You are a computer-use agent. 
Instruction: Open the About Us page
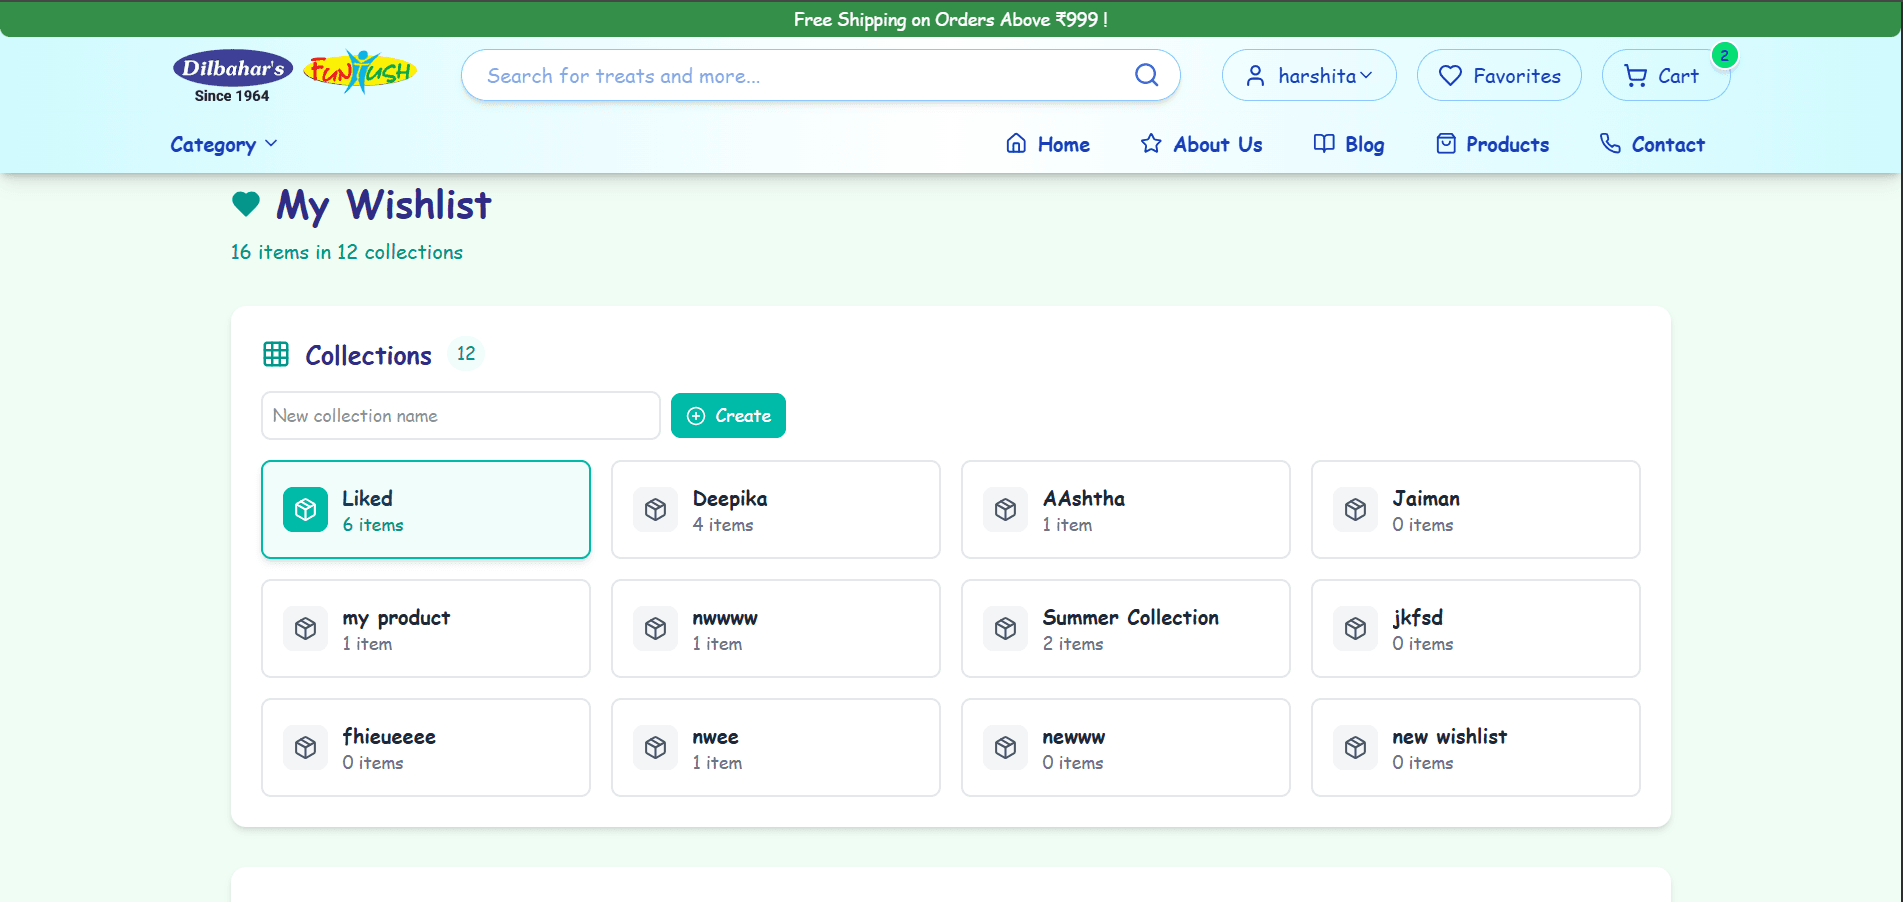1201,144
